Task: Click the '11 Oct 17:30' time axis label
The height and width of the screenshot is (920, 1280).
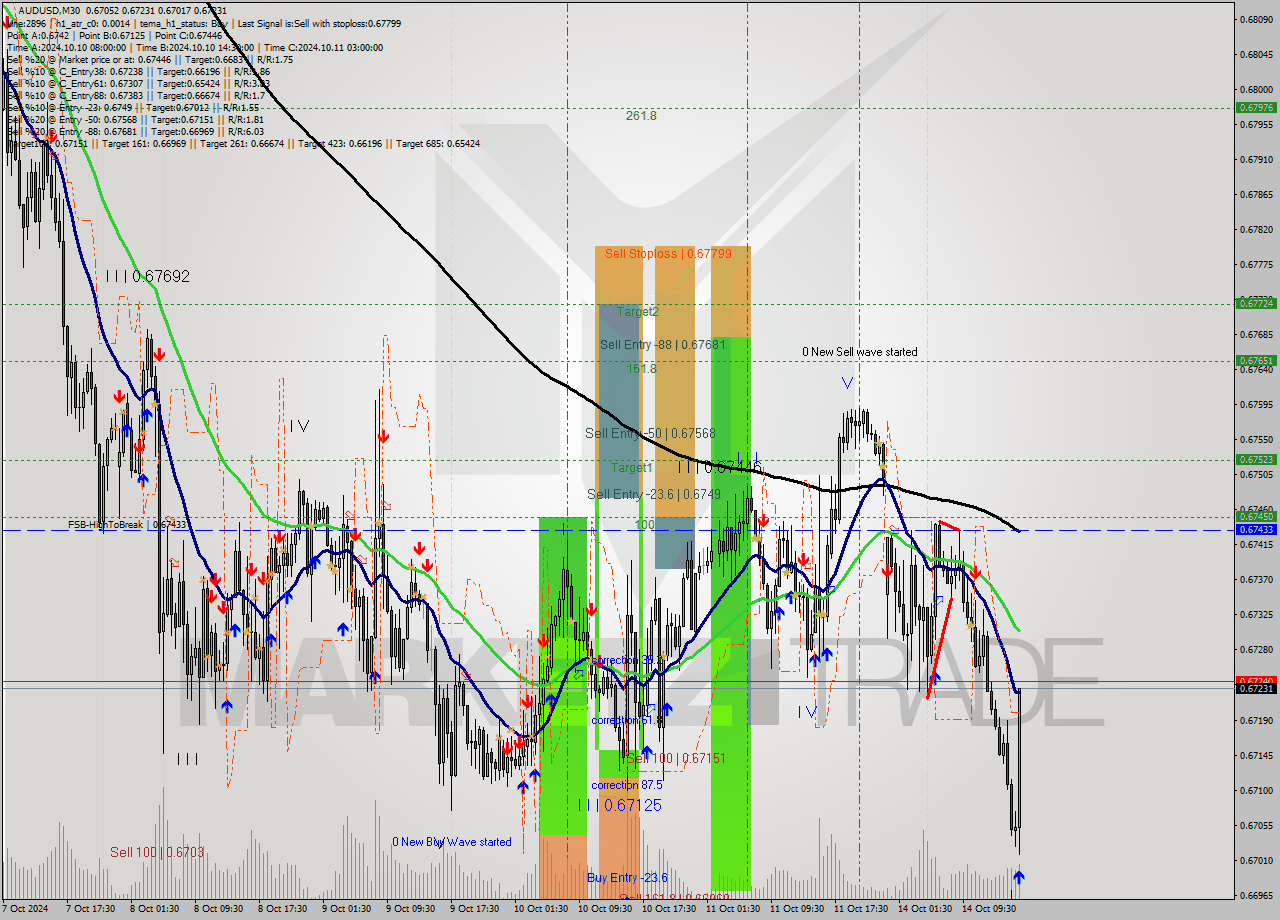Action: (x=861, y=909)
